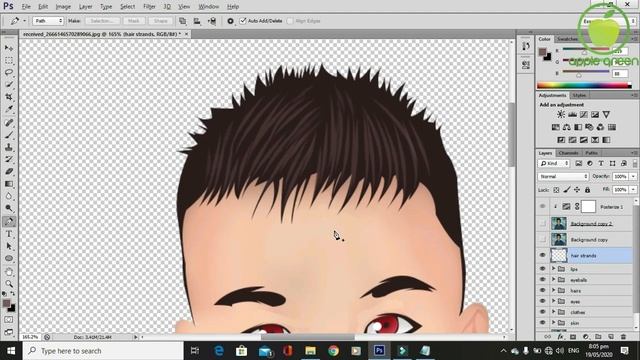Select the Lasso tool
This screenshot has width=640, height=360.
(9, 72)
